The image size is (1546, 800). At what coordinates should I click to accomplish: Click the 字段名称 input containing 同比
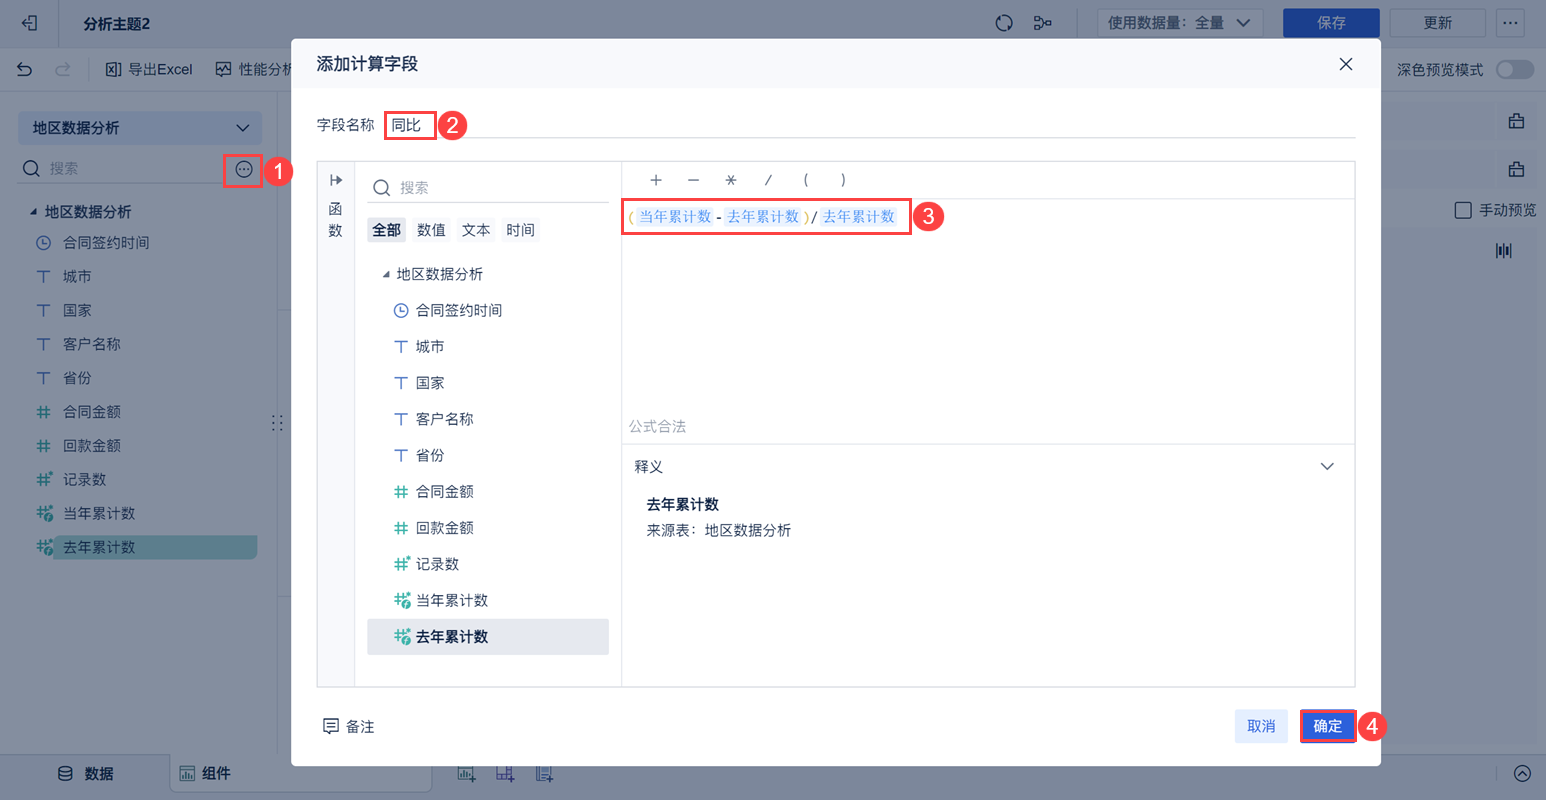870,125
